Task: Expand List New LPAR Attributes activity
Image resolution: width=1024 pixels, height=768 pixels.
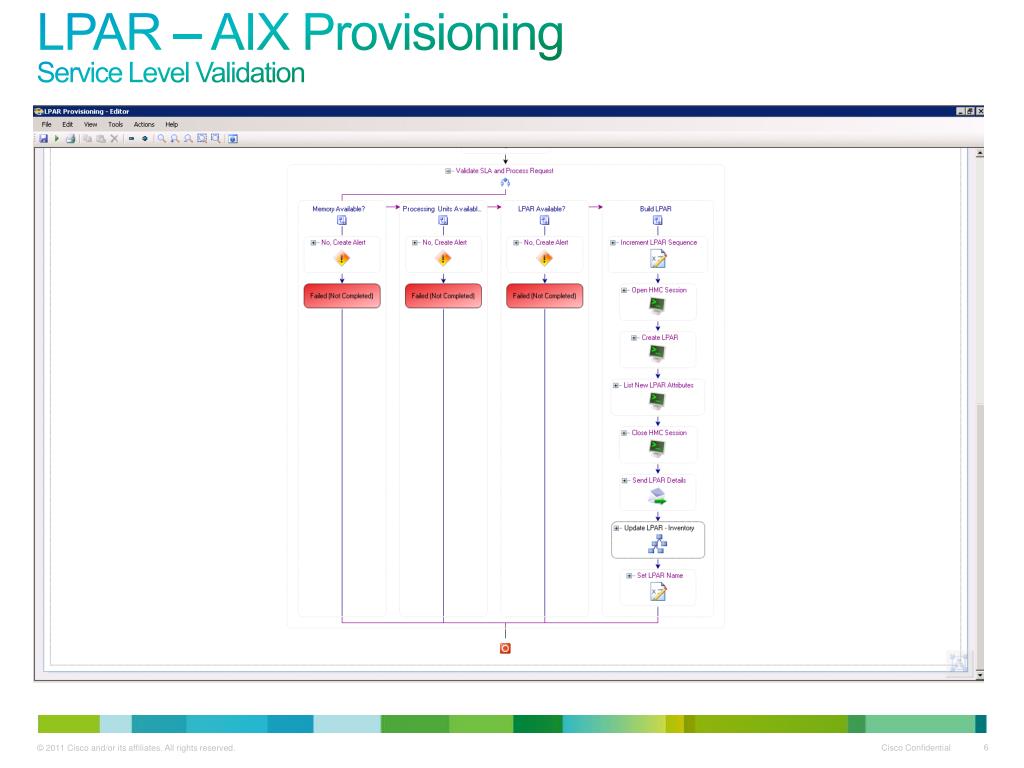Action: point(616,386)
